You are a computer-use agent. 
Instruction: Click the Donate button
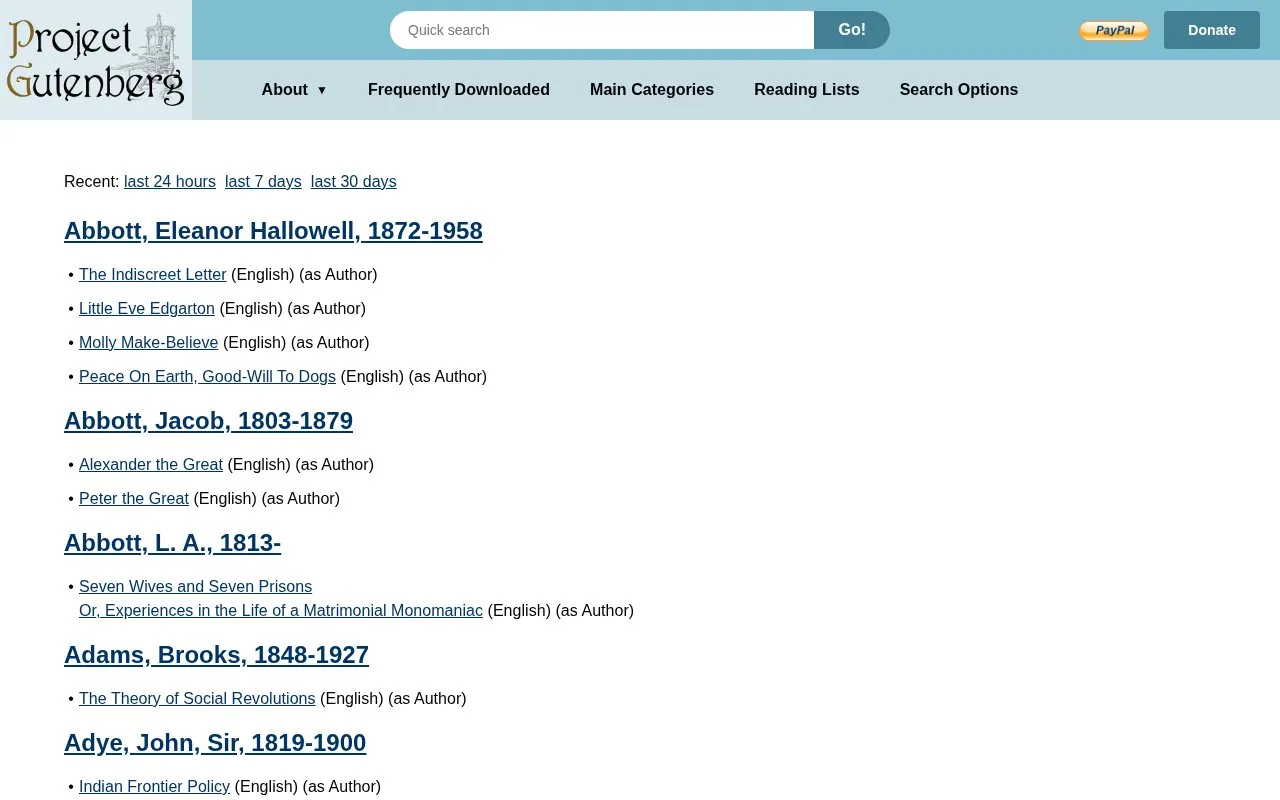pos(1212,30)
